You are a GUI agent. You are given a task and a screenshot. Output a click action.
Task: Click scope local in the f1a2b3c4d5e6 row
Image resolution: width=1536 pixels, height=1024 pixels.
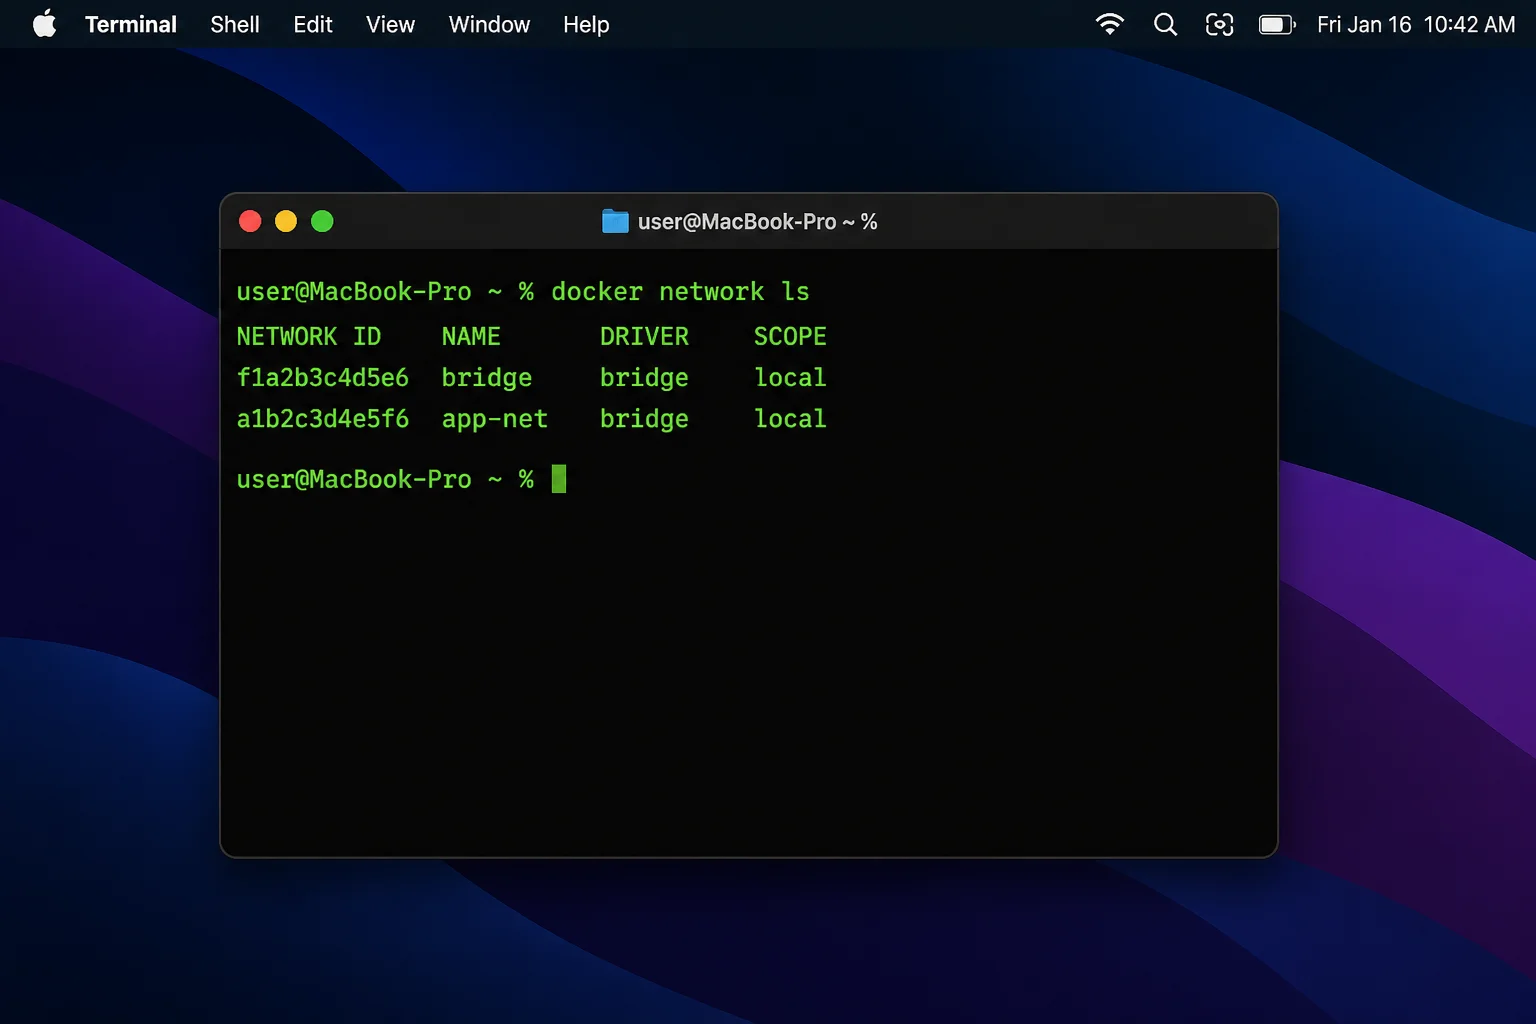click(790, 377)
